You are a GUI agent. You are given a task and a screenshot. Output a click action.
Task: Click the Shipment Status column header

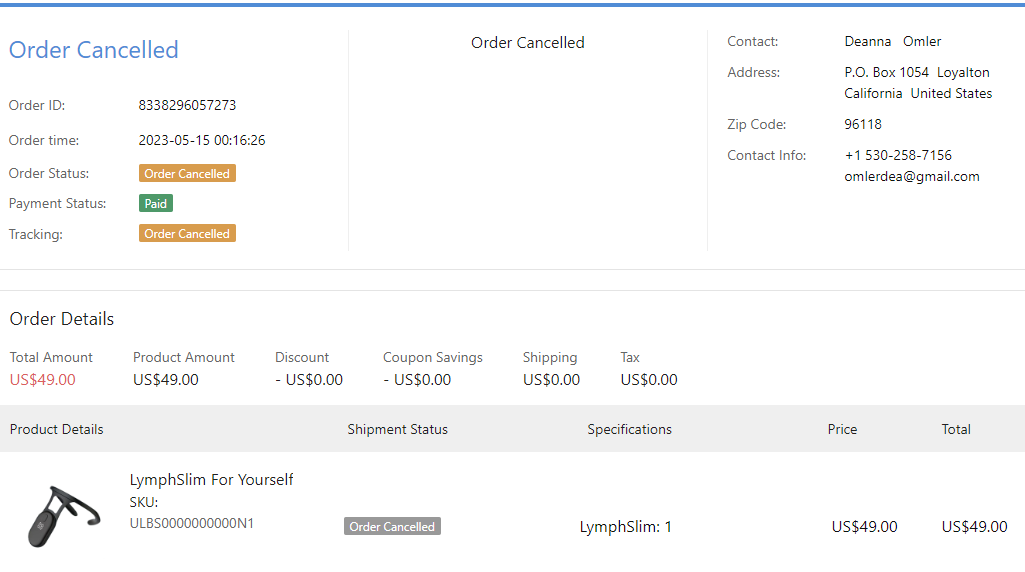point(397,429)
